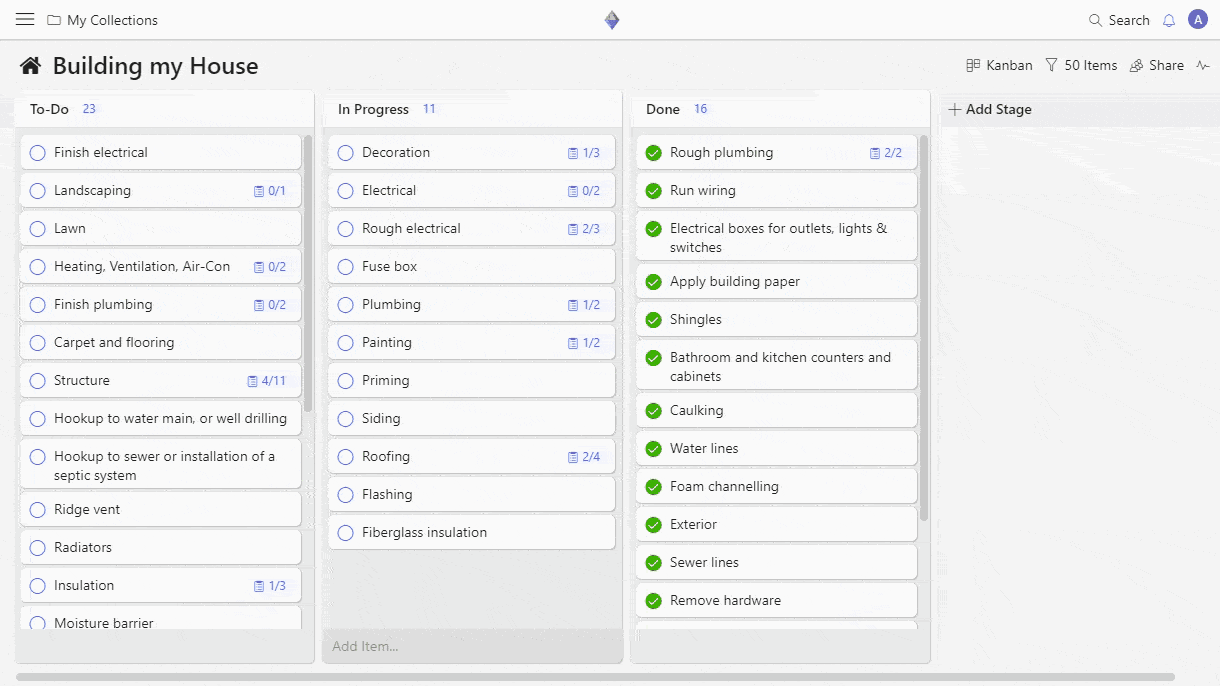1220x686 pixels.
Task: Open the user avatar profile
Action: [1198, 20]
